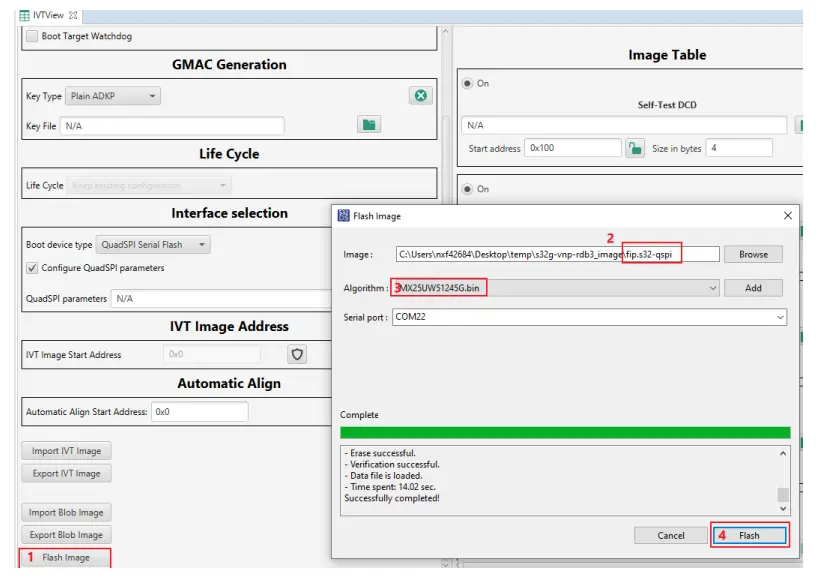Image resolution: width=816 pixels, height=575 pixels.
Task: Browse for Key File using the folder icon
Action: 369,124
